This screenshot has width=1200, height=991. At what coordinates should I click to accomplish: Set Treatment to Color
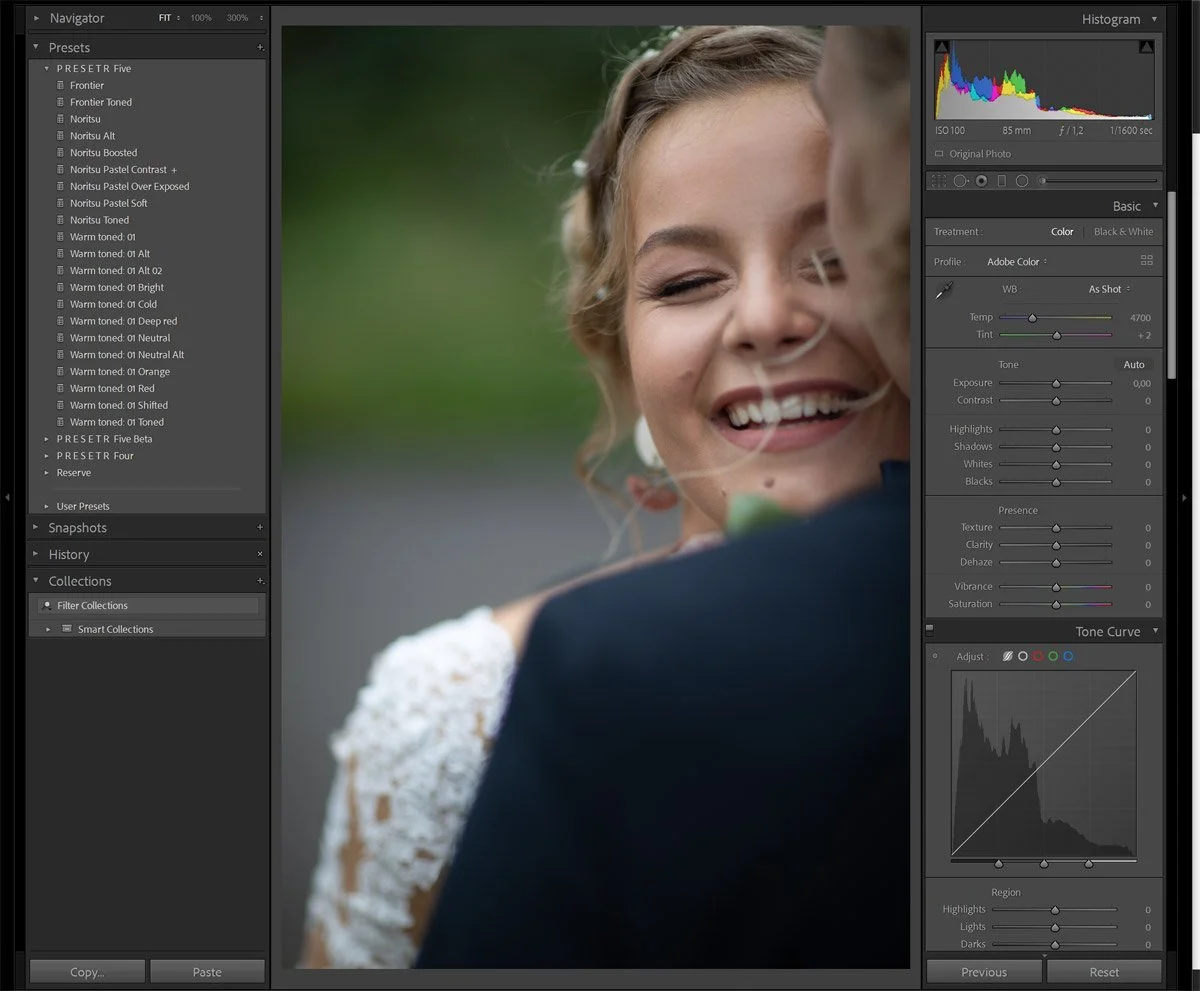(1062, 231)
